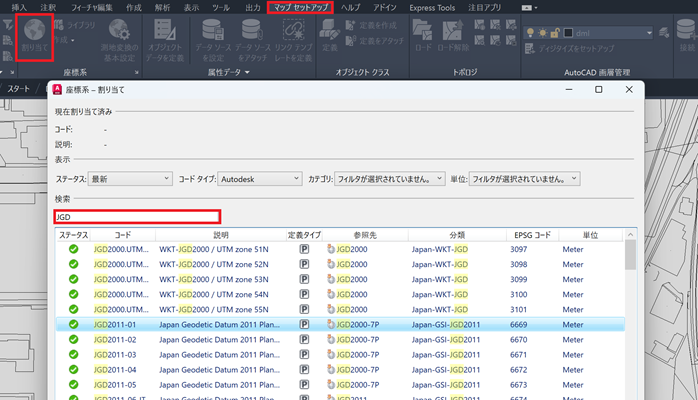Click the ライブラリ coordinate system library icon

click(59, 25)
